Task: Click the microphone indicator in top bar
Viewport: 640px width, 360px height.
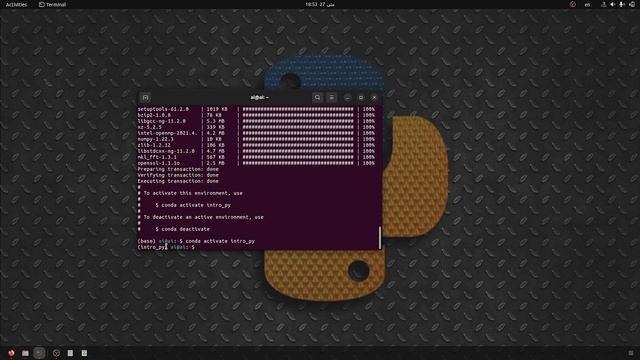Action: (x=622, y=4)
